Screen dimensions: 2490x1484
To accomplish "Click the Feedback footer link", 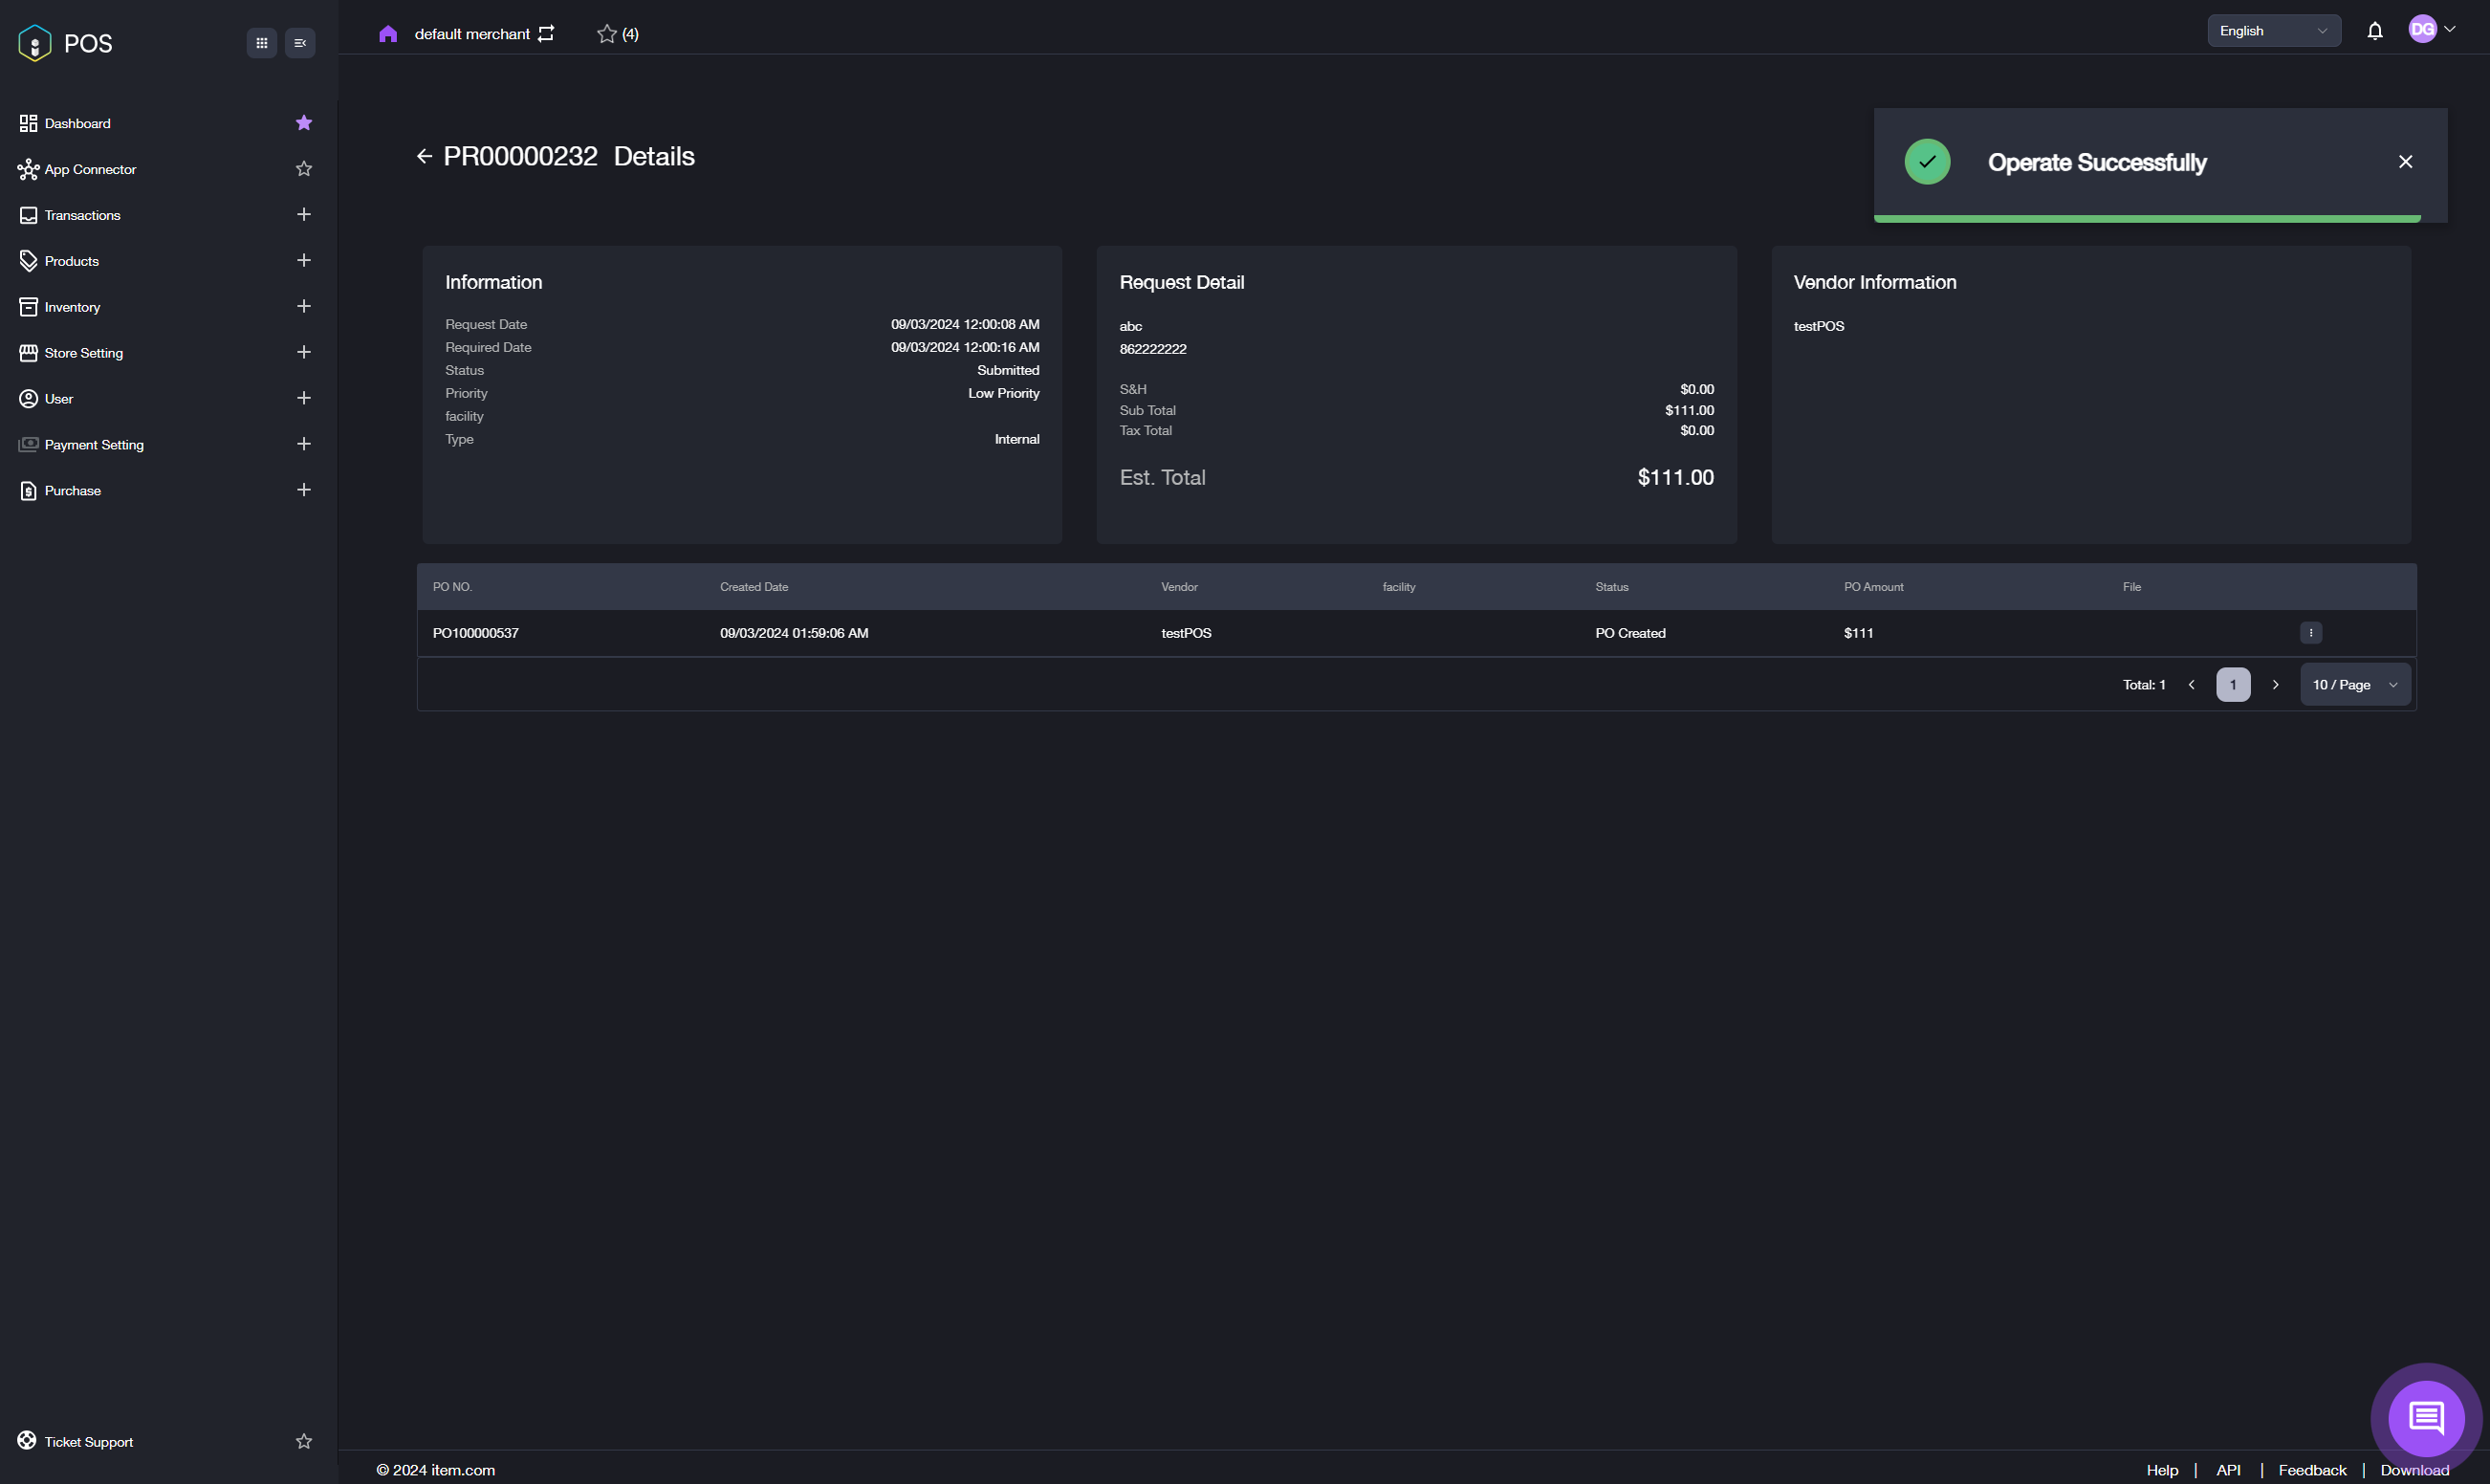I will (x=2312, y=1470).
